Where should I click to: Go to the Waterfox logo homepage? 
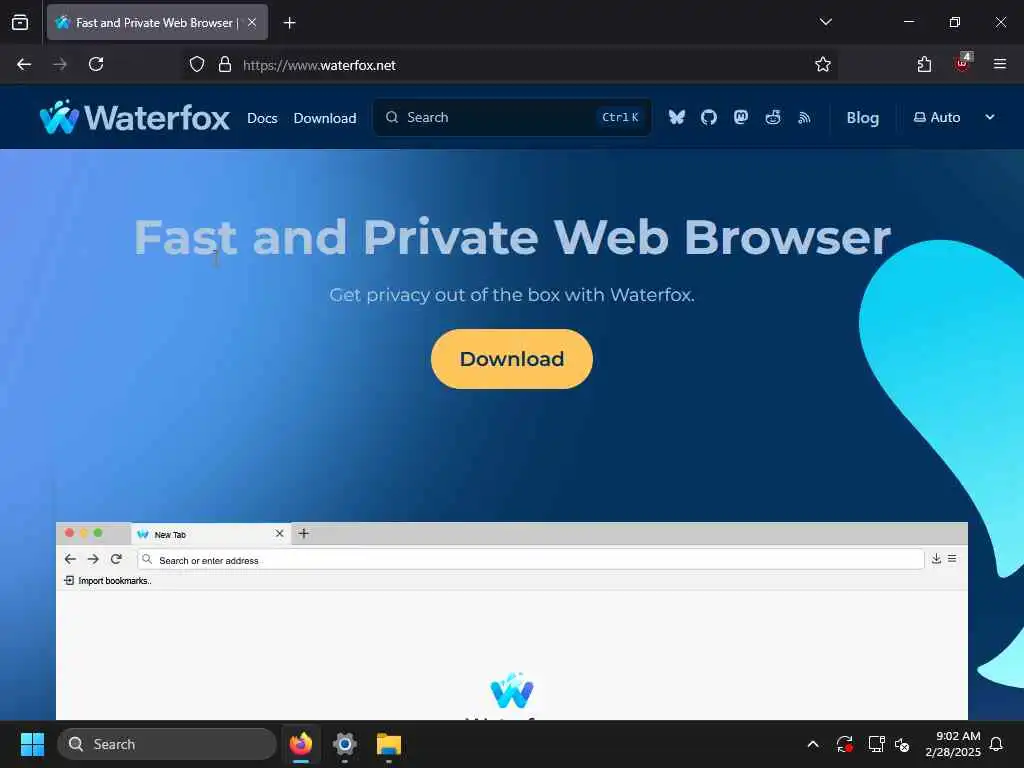135,118
